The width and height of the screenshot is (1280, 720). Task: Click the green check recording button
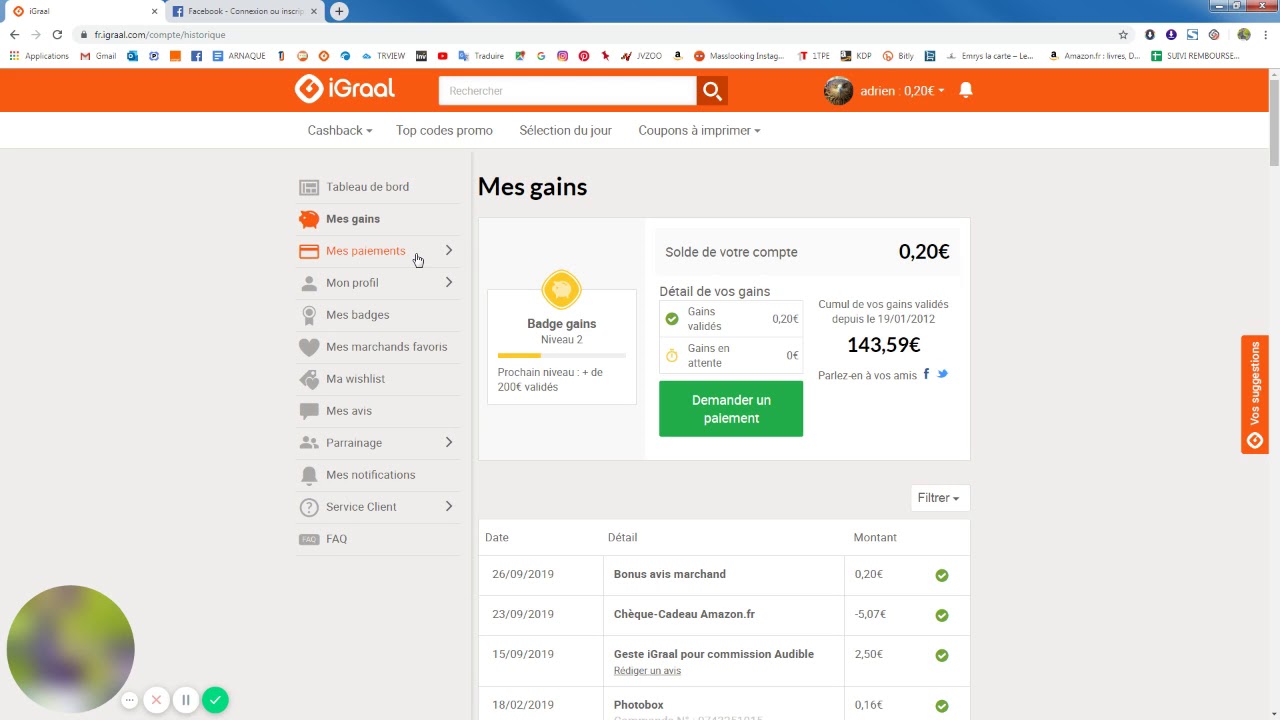coord(215,700)
